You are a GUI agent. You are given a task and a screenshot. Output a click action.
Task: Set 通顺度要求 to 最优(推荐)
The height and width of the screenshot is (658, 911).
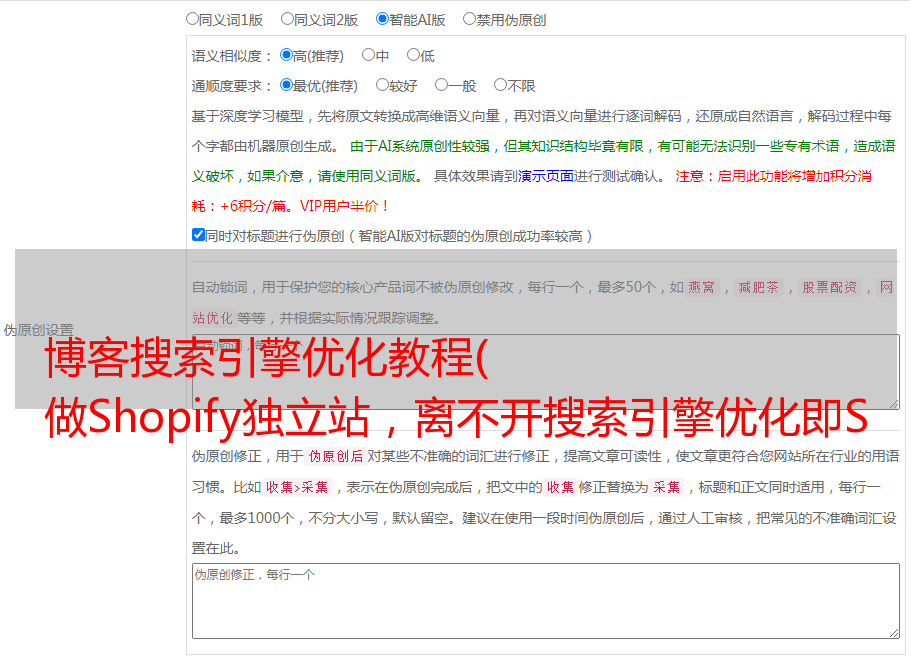click(286, 85)
